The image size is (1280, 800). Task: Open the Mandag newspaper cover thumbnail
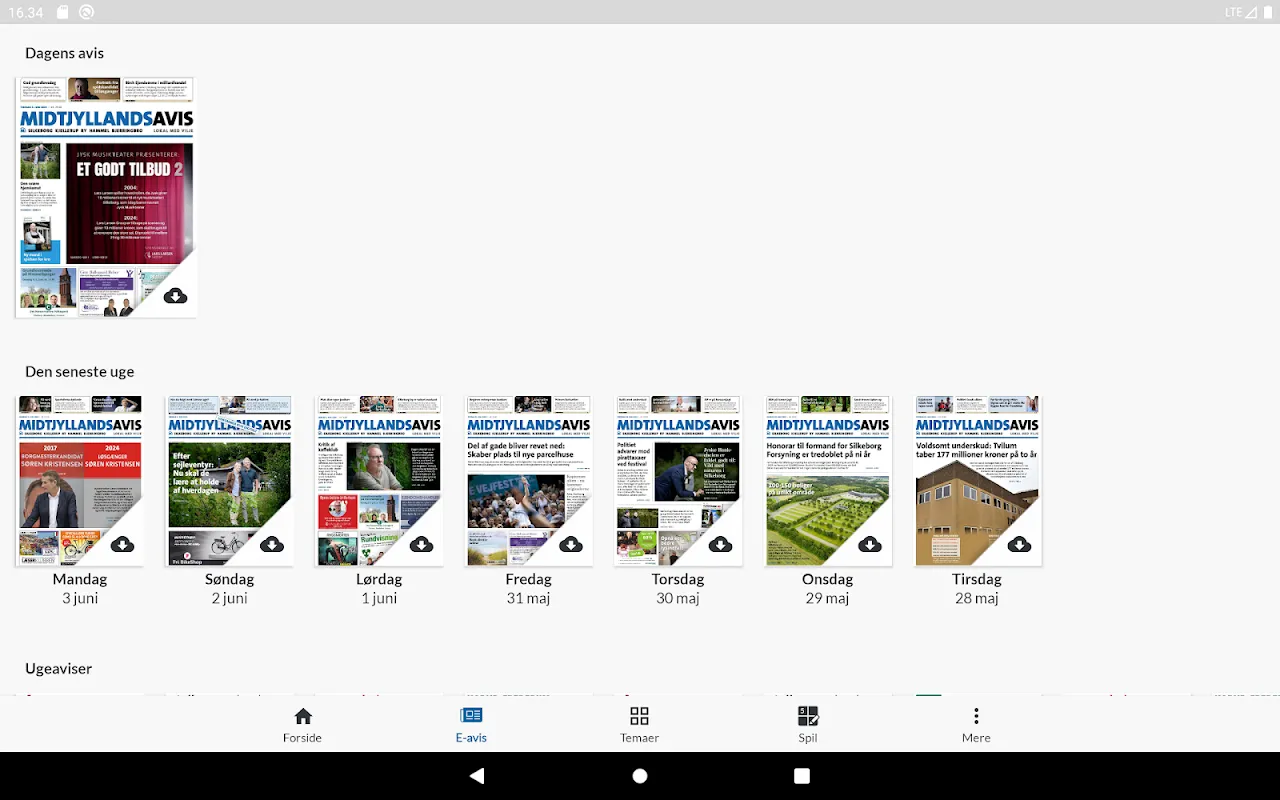(x=80, y=480)
